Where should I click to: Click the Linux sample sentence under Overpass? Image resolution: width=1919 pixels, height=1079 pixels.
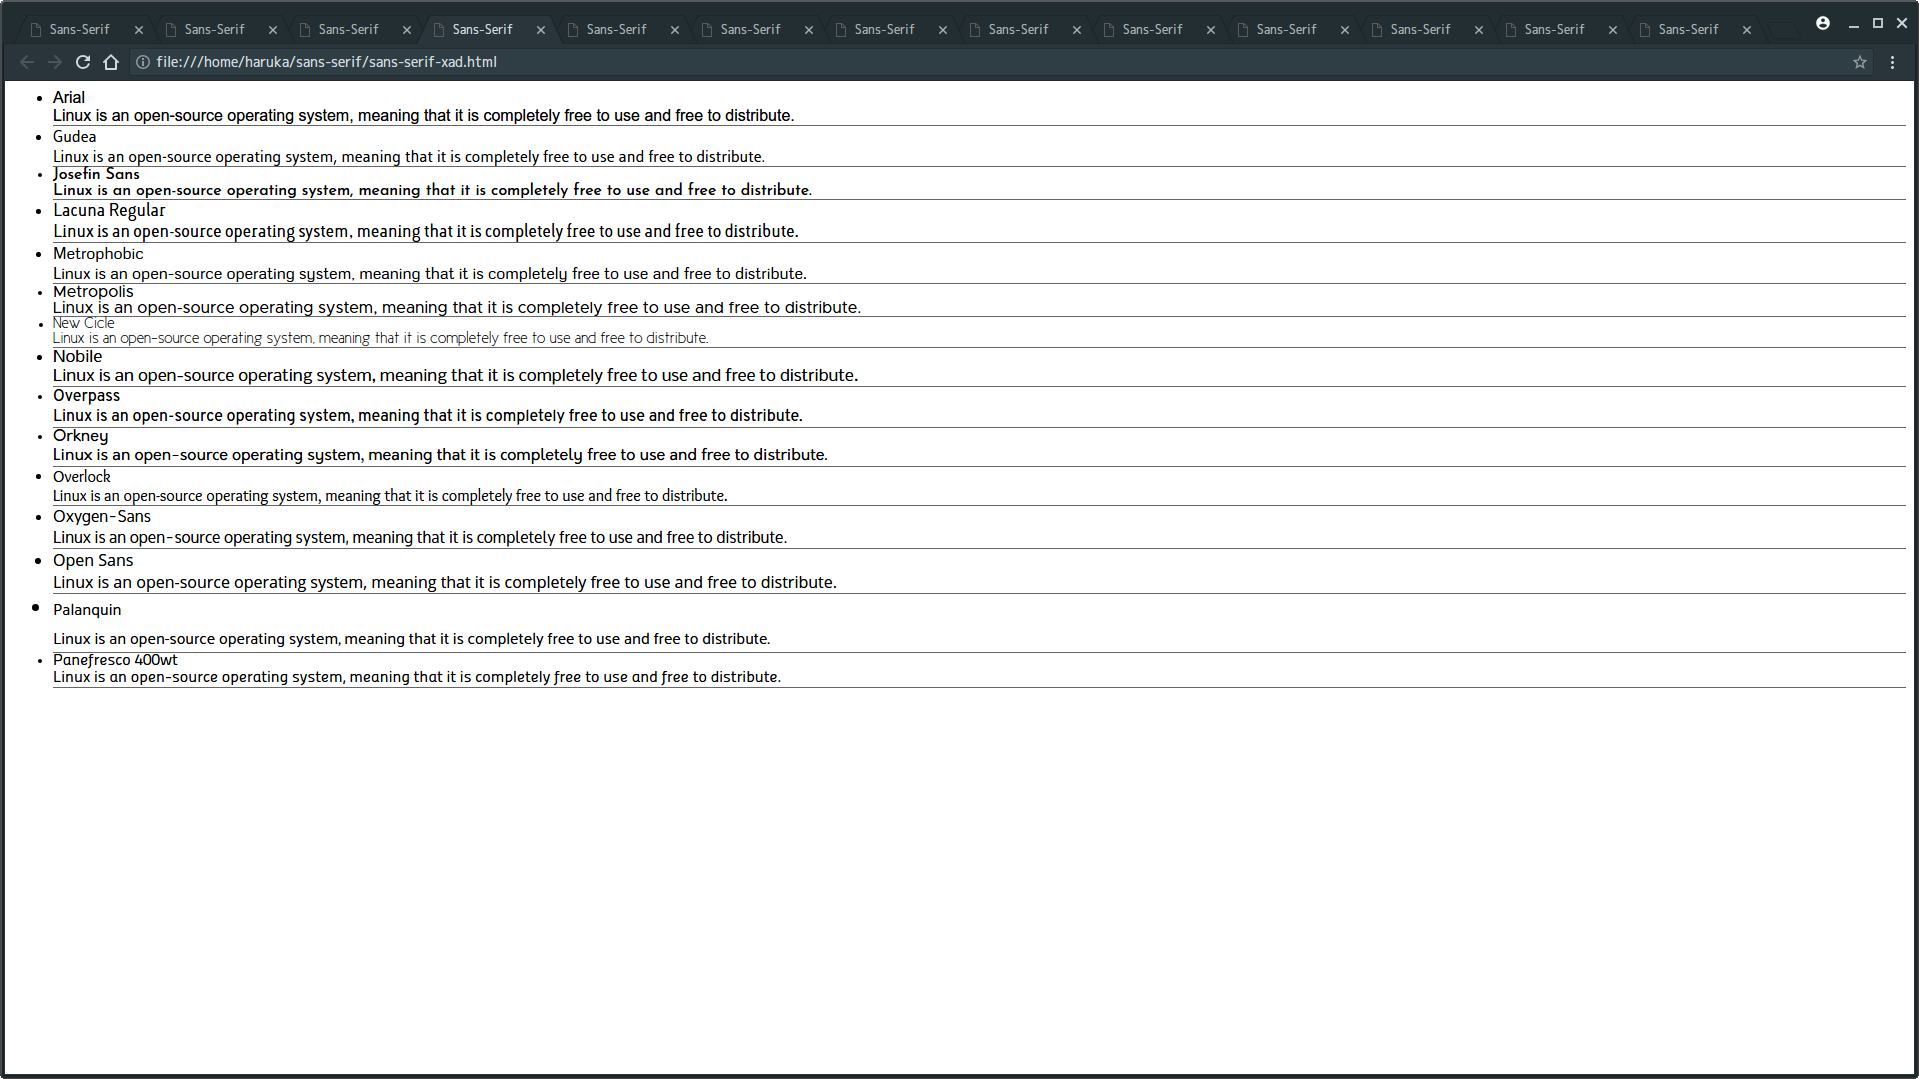pyautogui.click(x=428, y=416)
